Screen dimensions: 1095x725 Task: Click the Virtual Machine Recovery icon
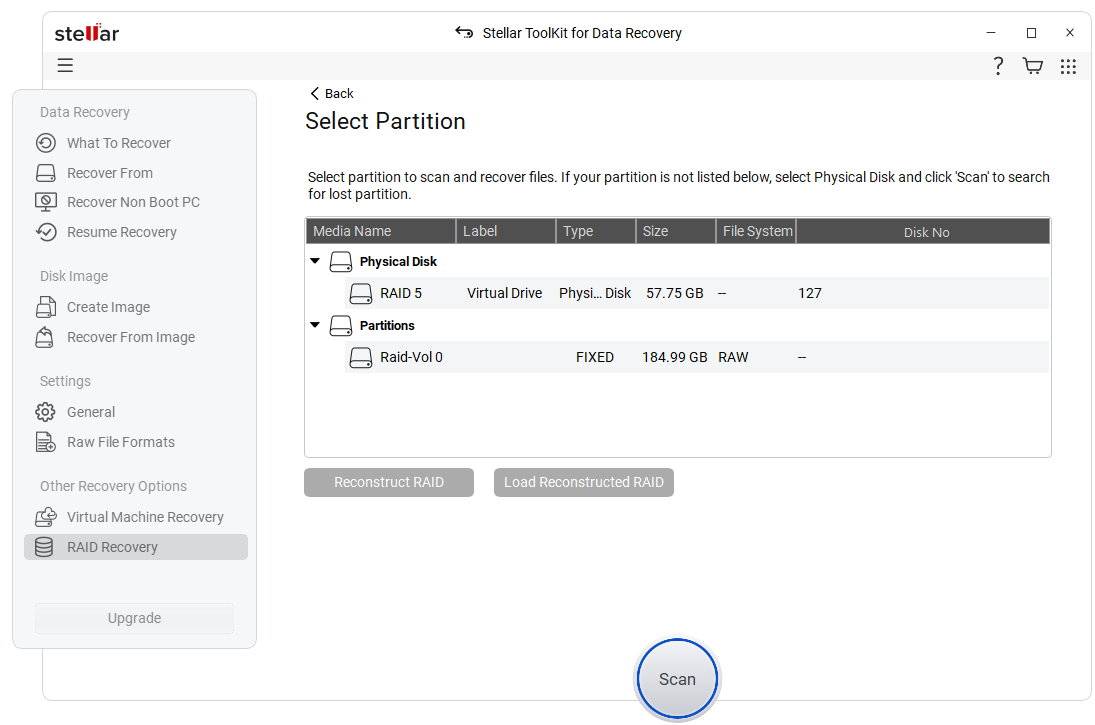tap(46, 517)
